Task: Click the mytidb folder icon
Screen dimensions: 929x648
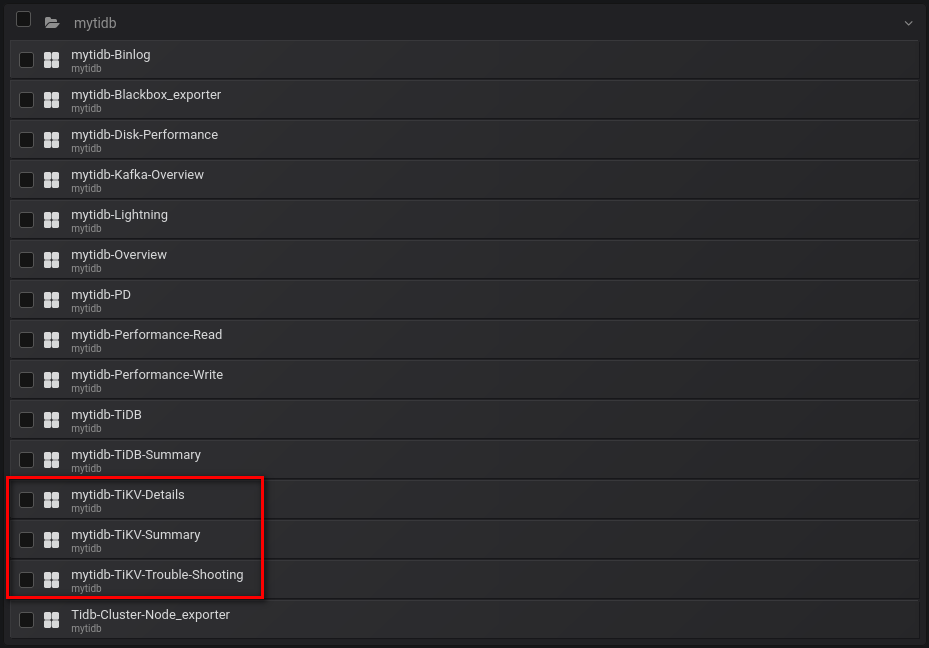Action: [52, 23]
